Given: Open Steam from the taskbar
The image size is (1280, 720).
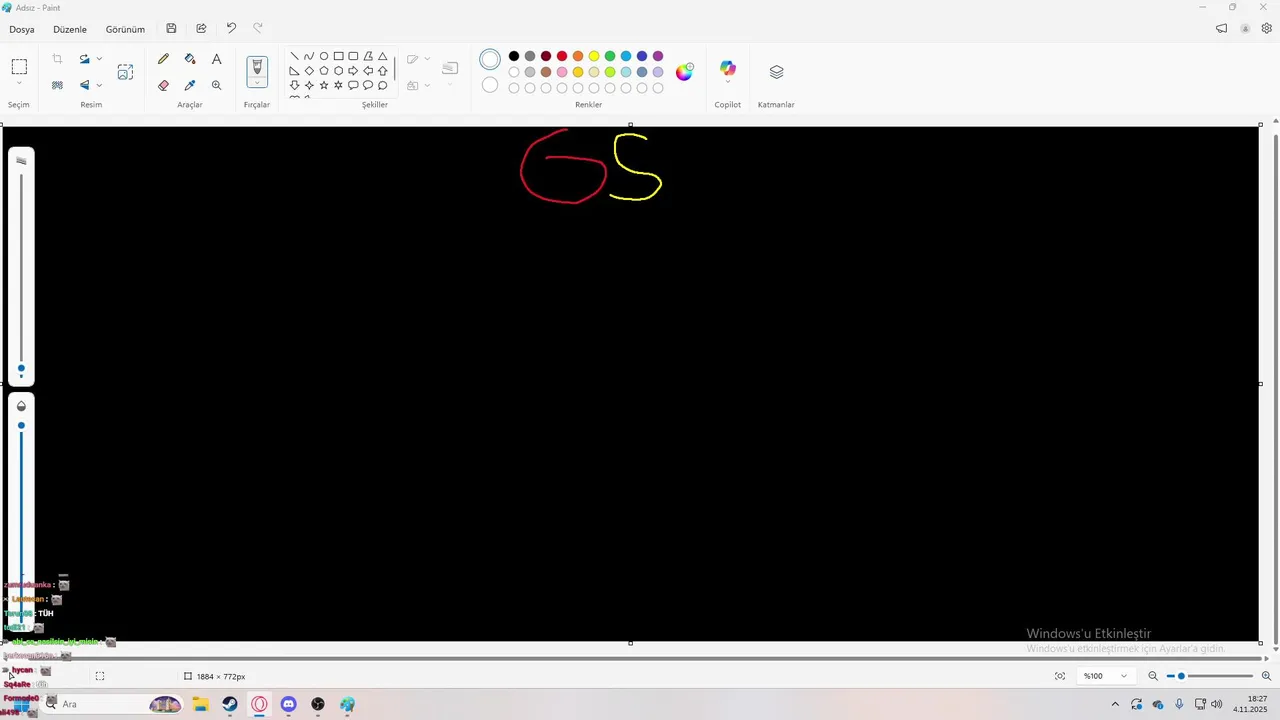Looking at the screenshot, I should [x=230, y=704].
